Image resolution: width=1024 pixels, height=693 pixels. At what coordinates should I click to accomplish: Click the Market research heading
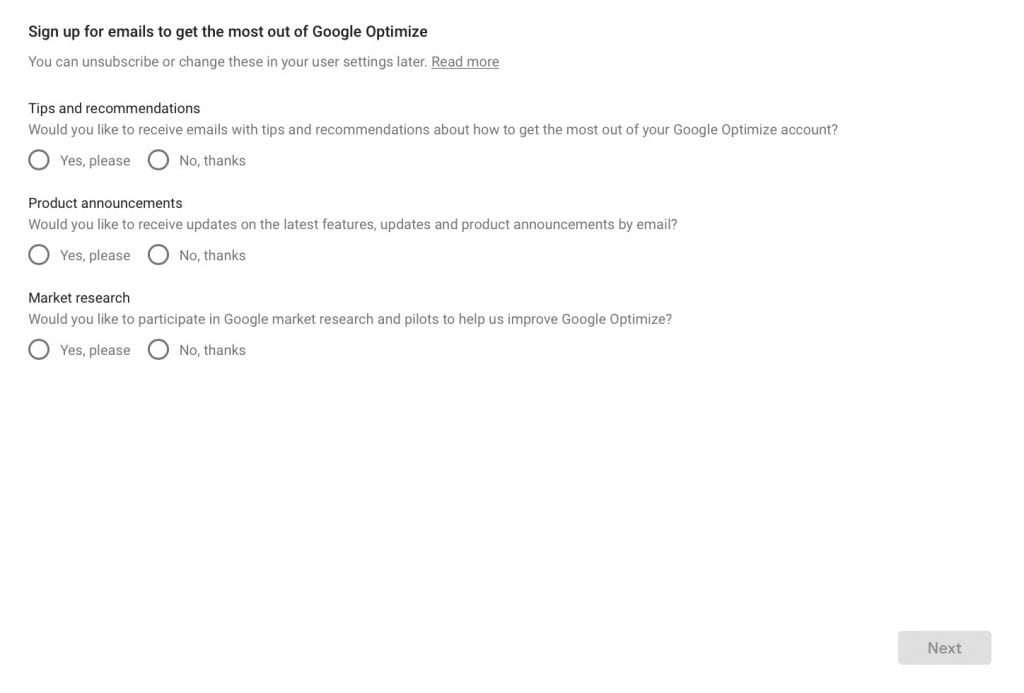[78, 297]
